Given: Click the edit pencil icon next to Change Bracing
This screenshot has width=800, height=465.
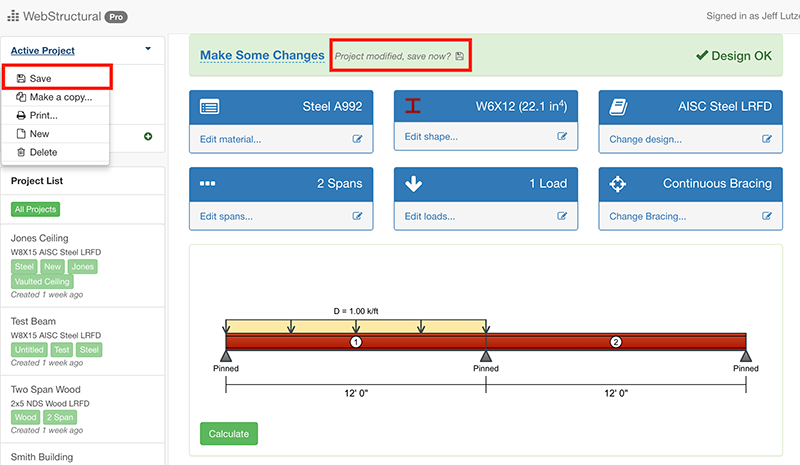Looking at the screenshot, I should pyautogui.click(x=766, y=216).
